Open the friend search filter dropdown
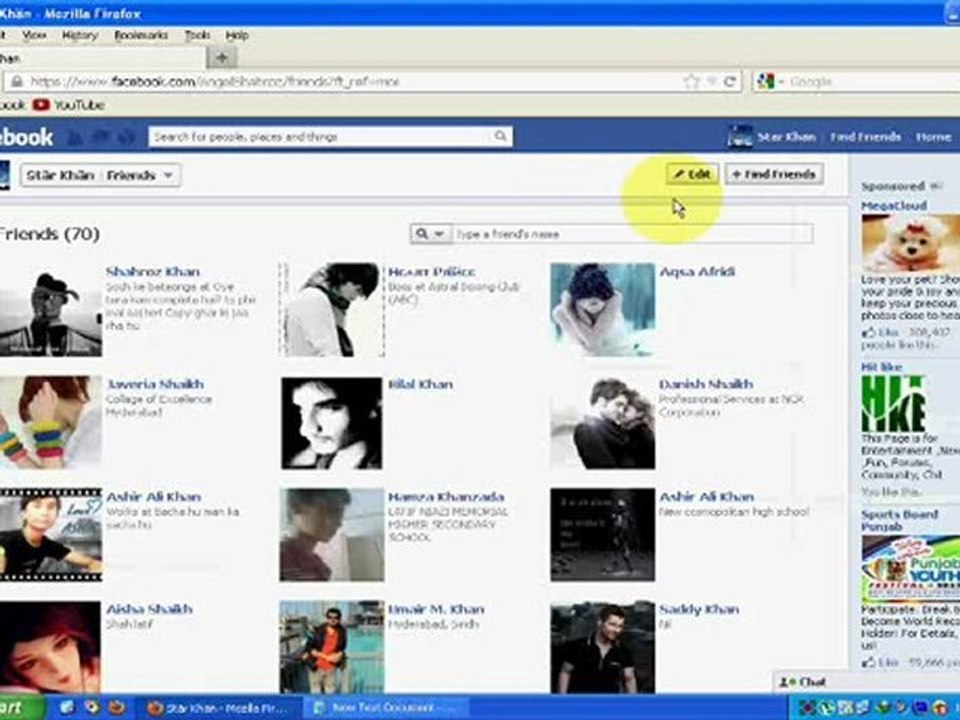The image size is (960, 720). point(431,234)
